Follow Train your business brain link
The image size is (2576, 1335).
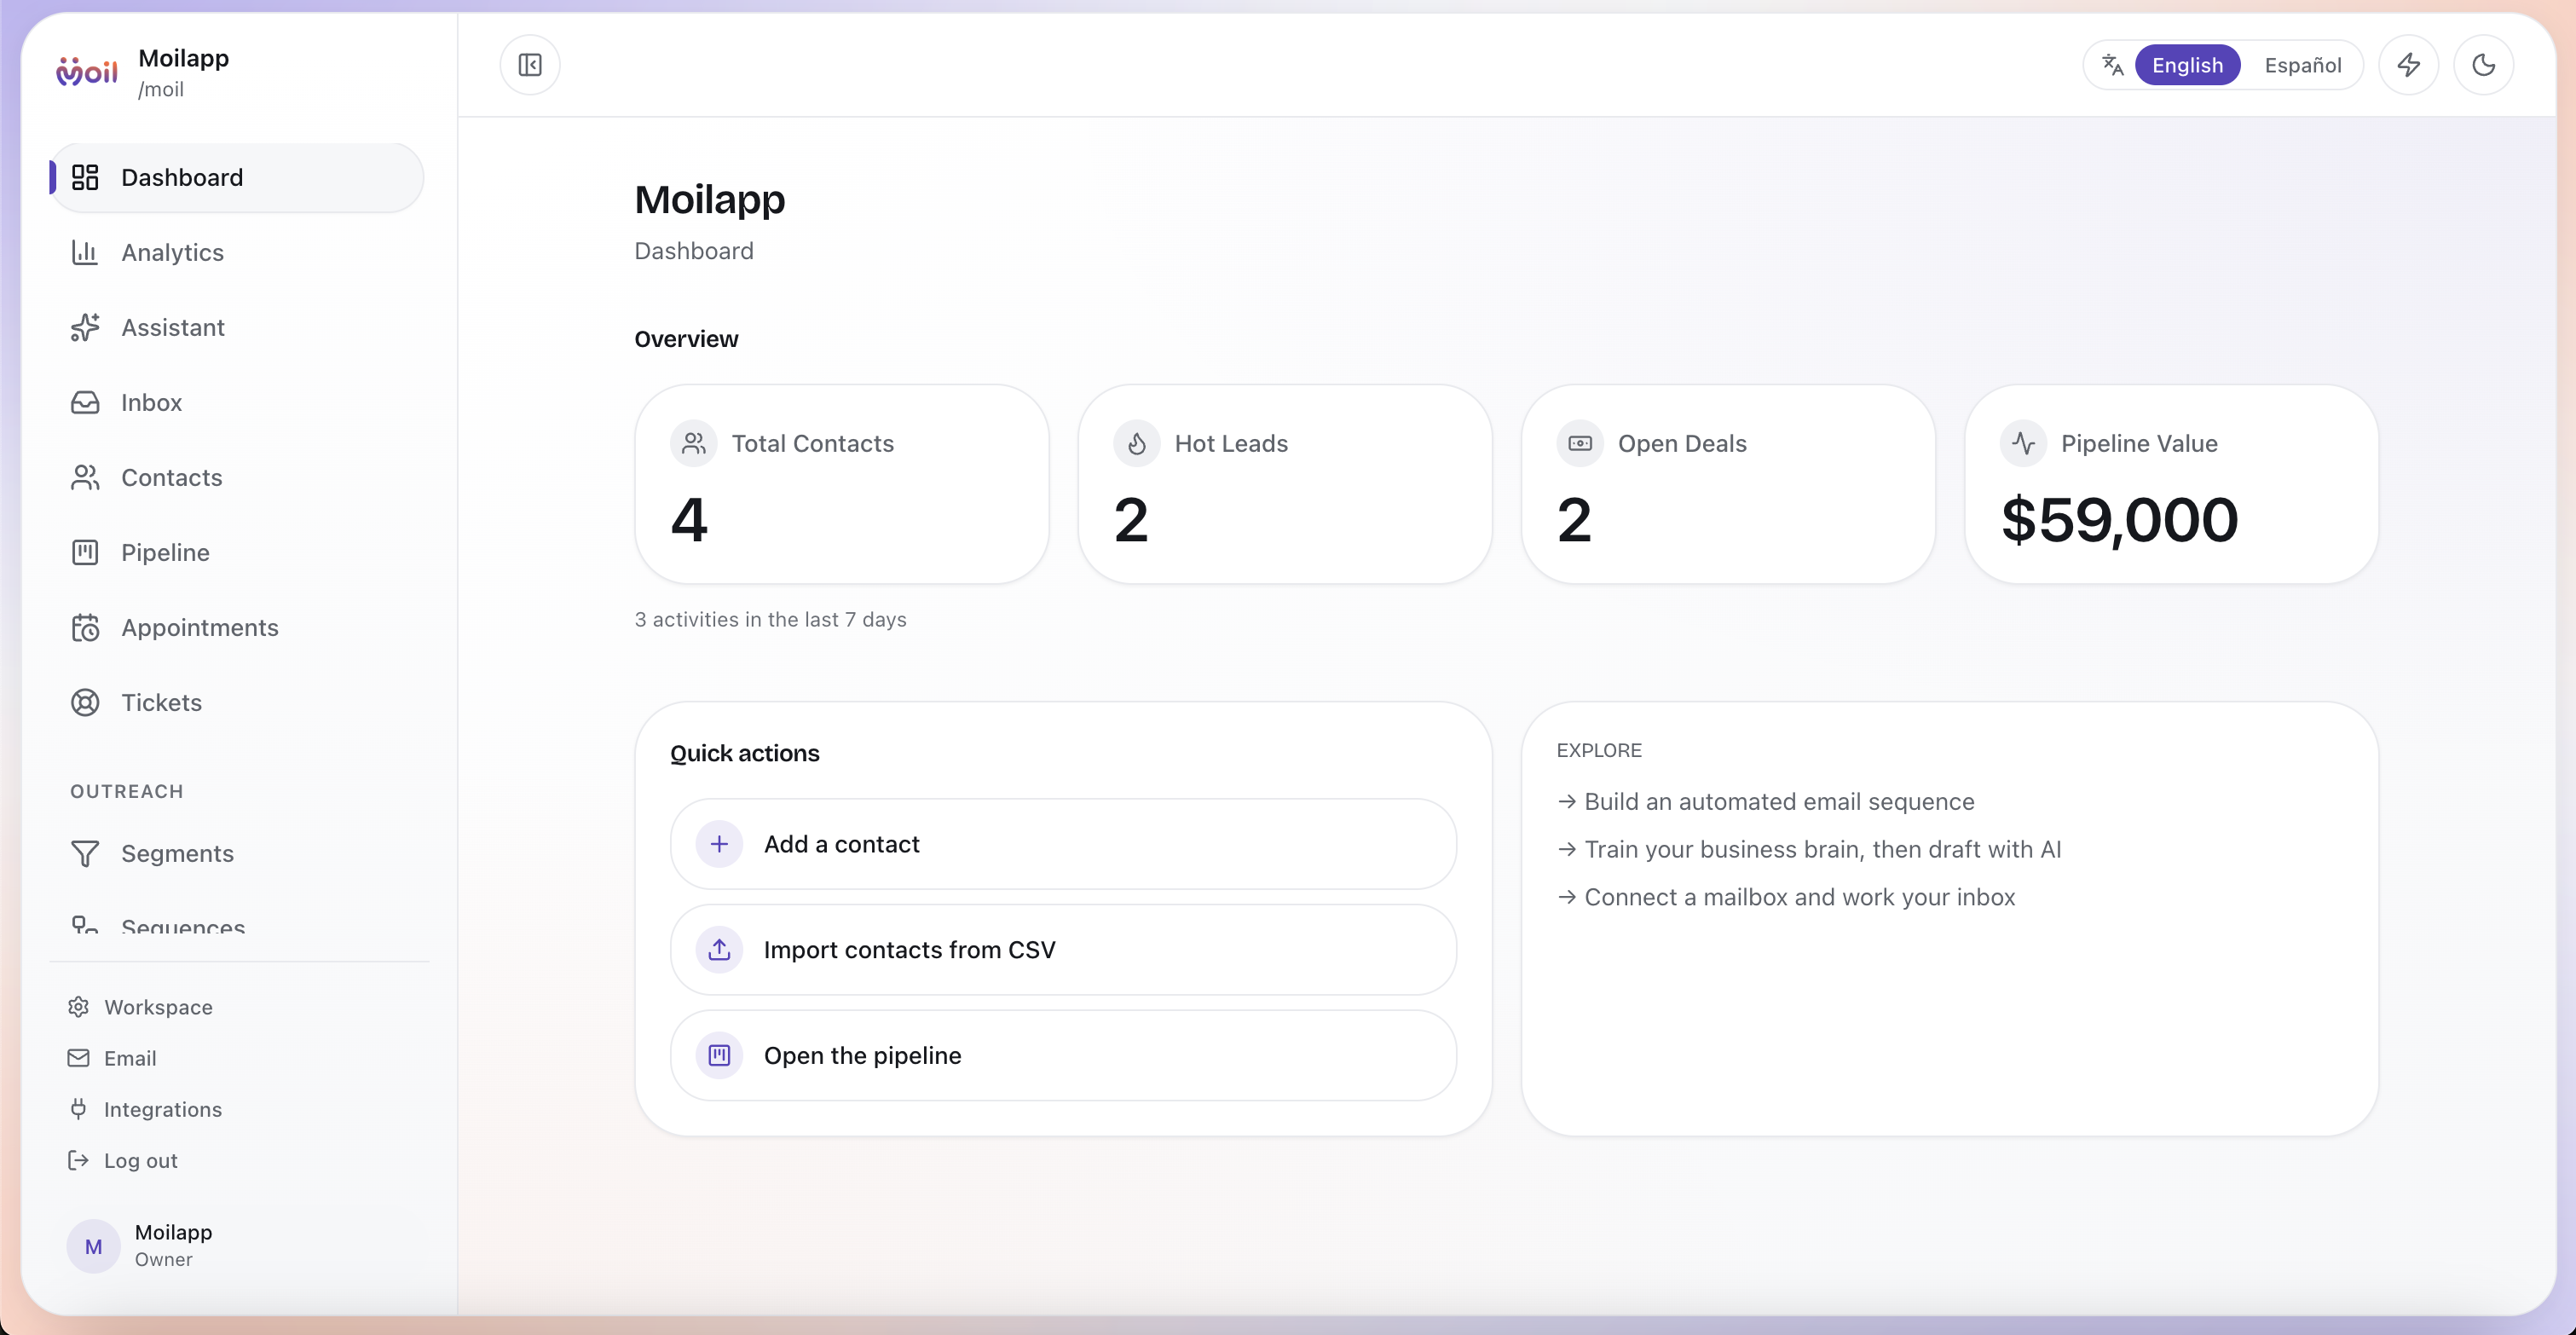point(1808,849)
